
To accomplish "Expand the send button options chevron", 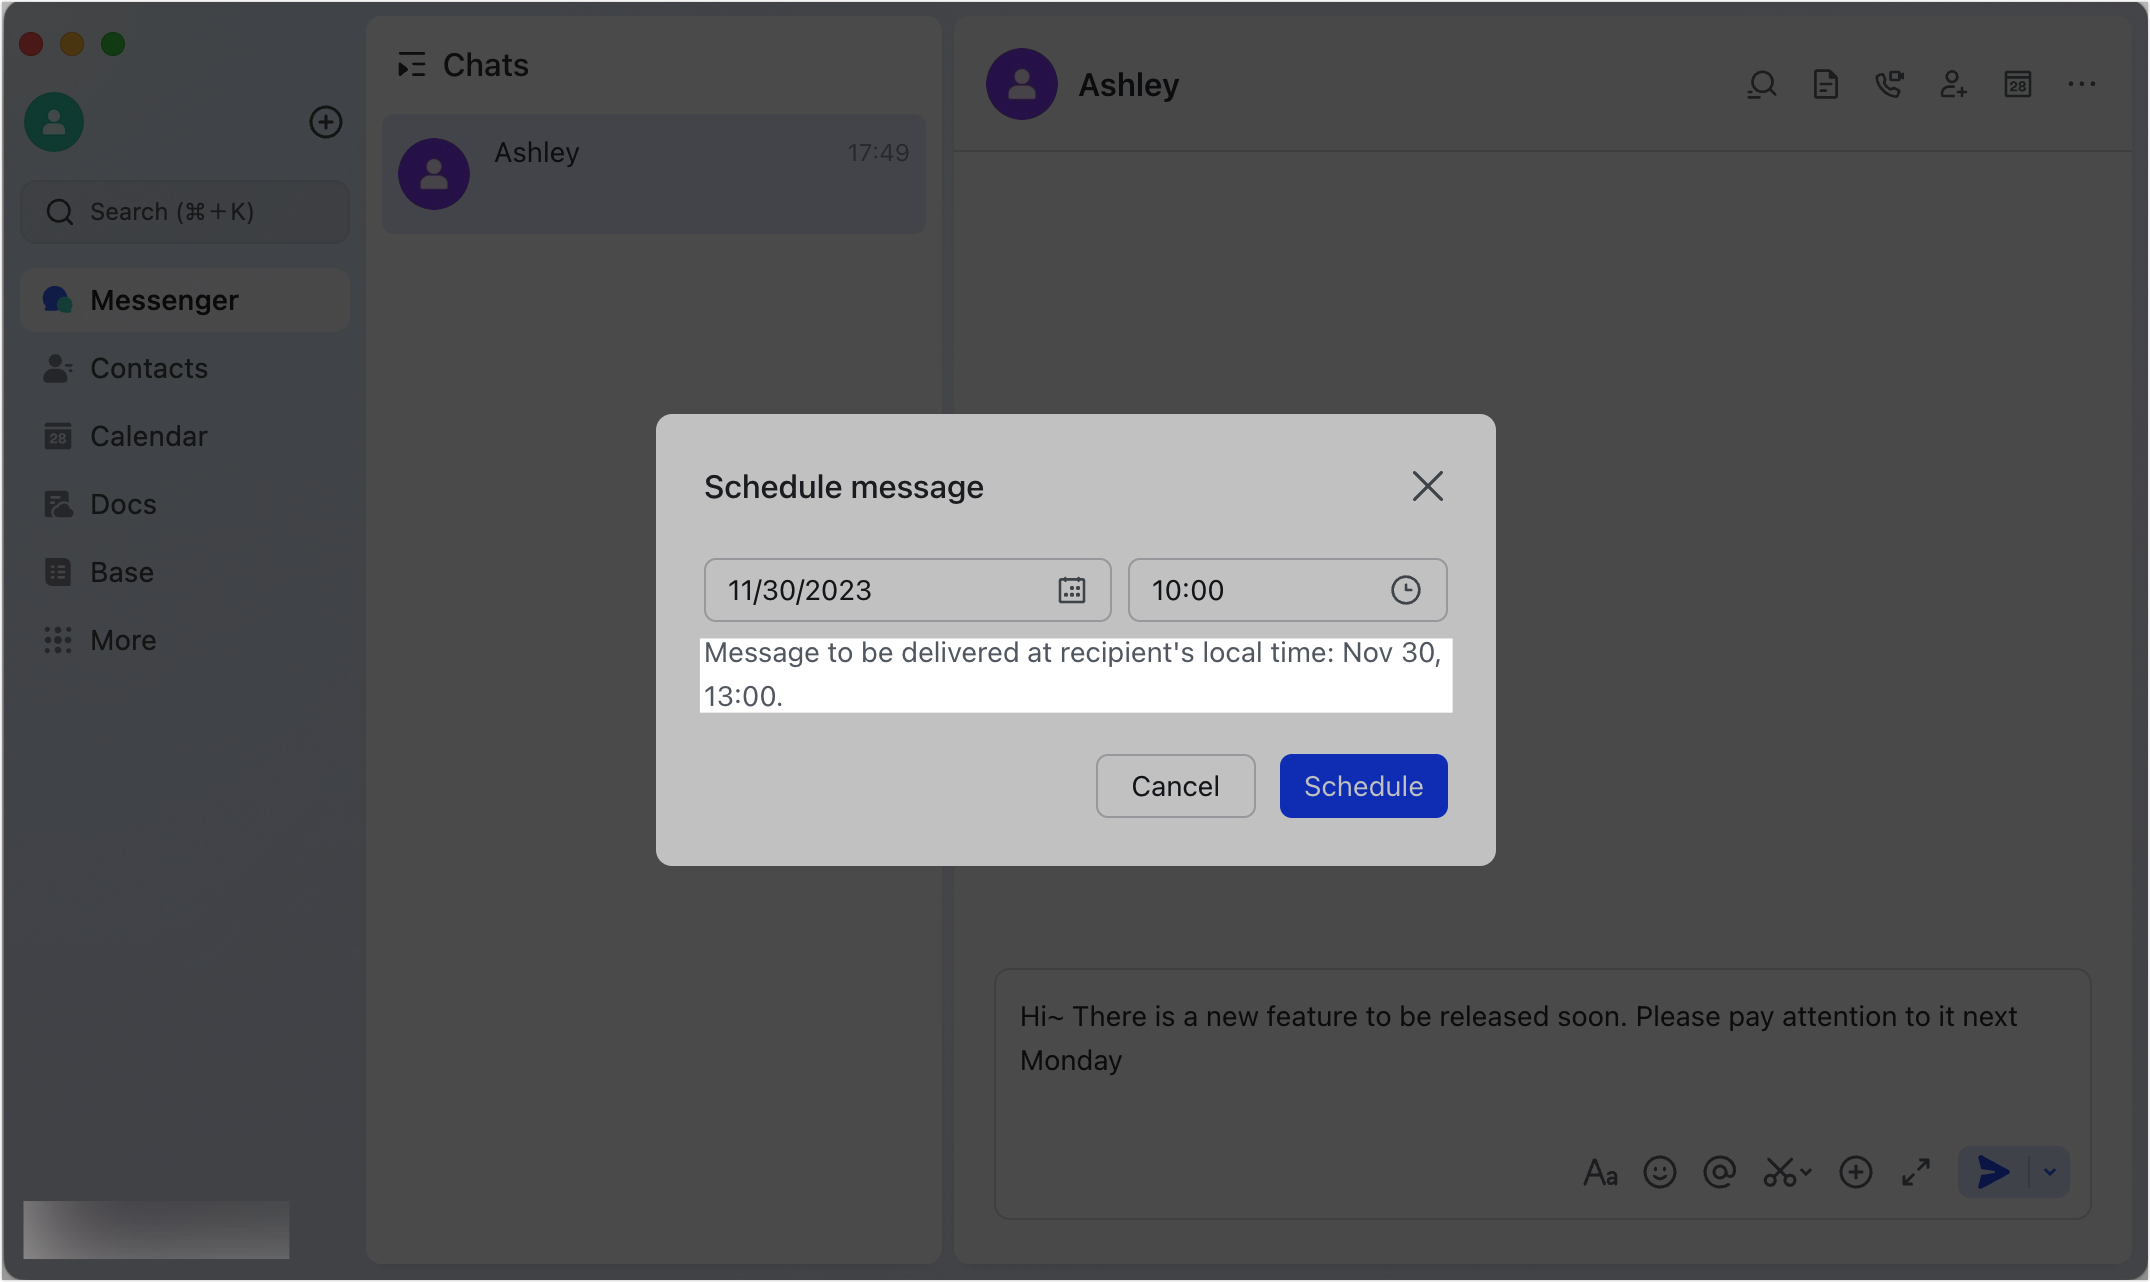I will (x=2048, y=1172).
